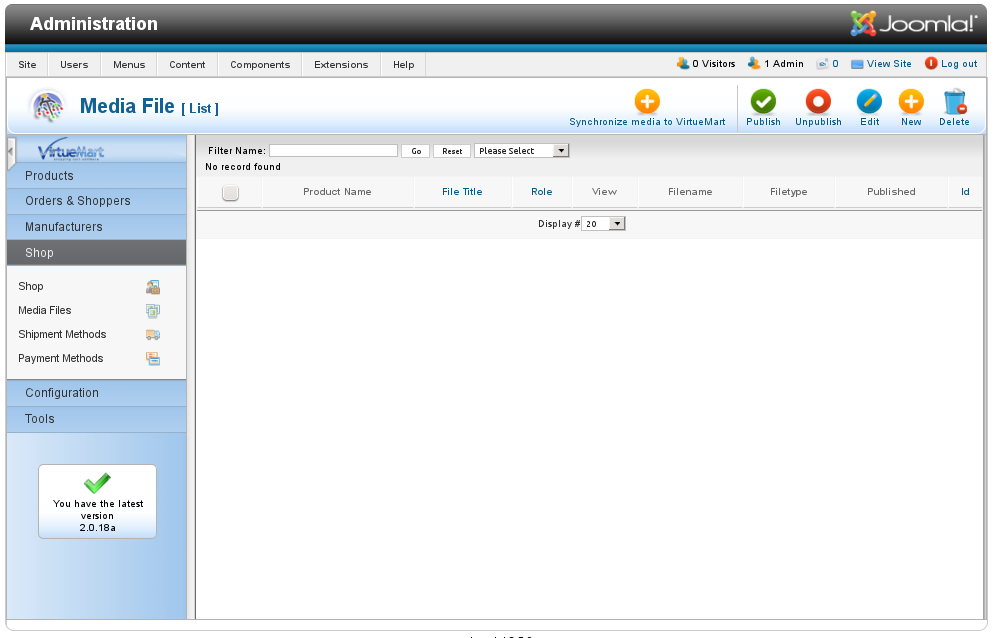
Task: Click the Payment Methods sidebar icon
Action: [153, 359]
